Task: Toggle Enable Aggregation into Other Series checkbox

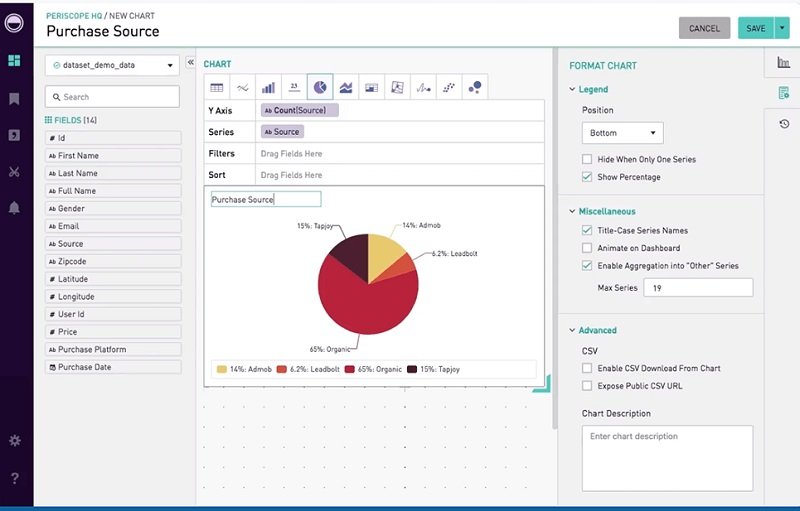Action: tap(587, 266)
